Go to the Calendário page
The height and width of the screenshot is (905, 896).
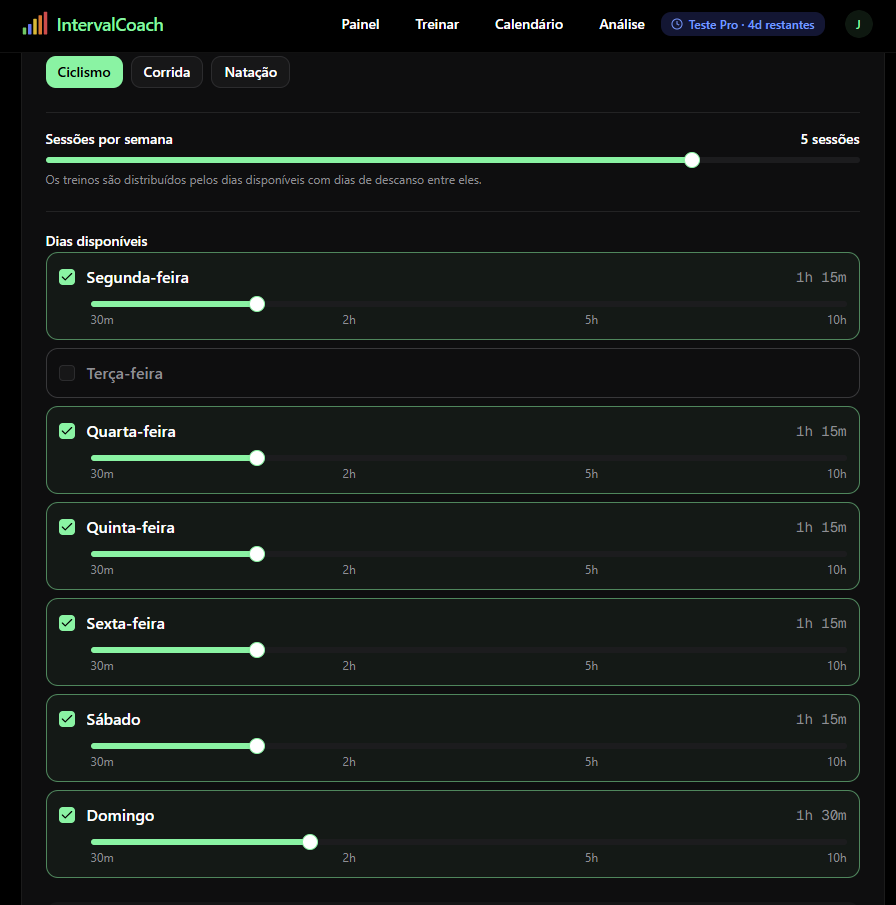pyautogui.click(x=529, y=24)
